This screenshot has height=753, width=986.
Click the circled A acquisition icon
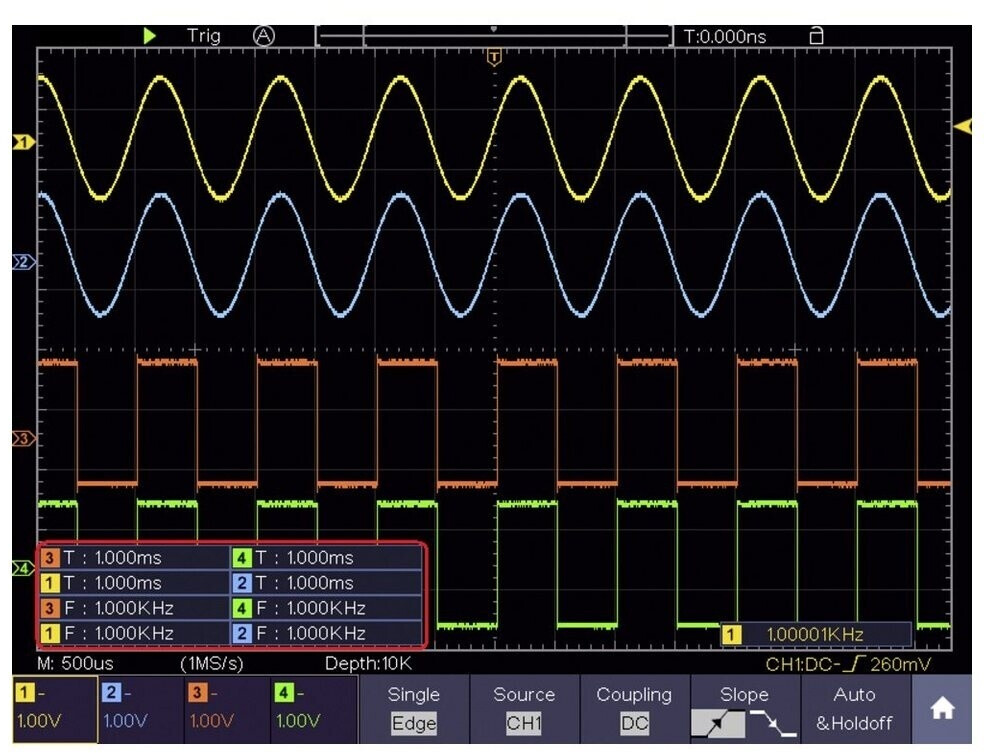tap(264, 36)
